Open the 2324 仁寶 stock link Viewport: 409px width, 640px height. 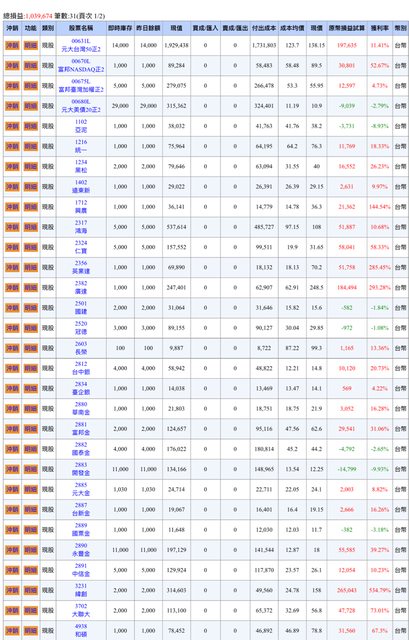81,247
